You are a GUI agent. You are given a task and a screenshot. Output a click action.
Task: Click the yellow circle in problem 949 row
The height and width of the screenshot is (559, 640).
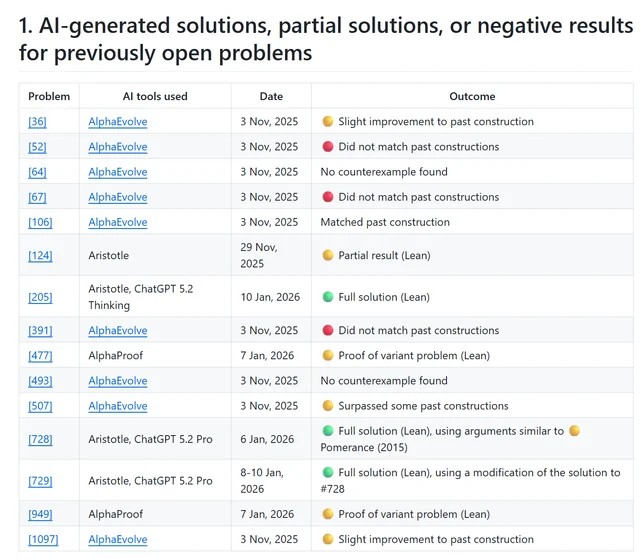point(327,515)
